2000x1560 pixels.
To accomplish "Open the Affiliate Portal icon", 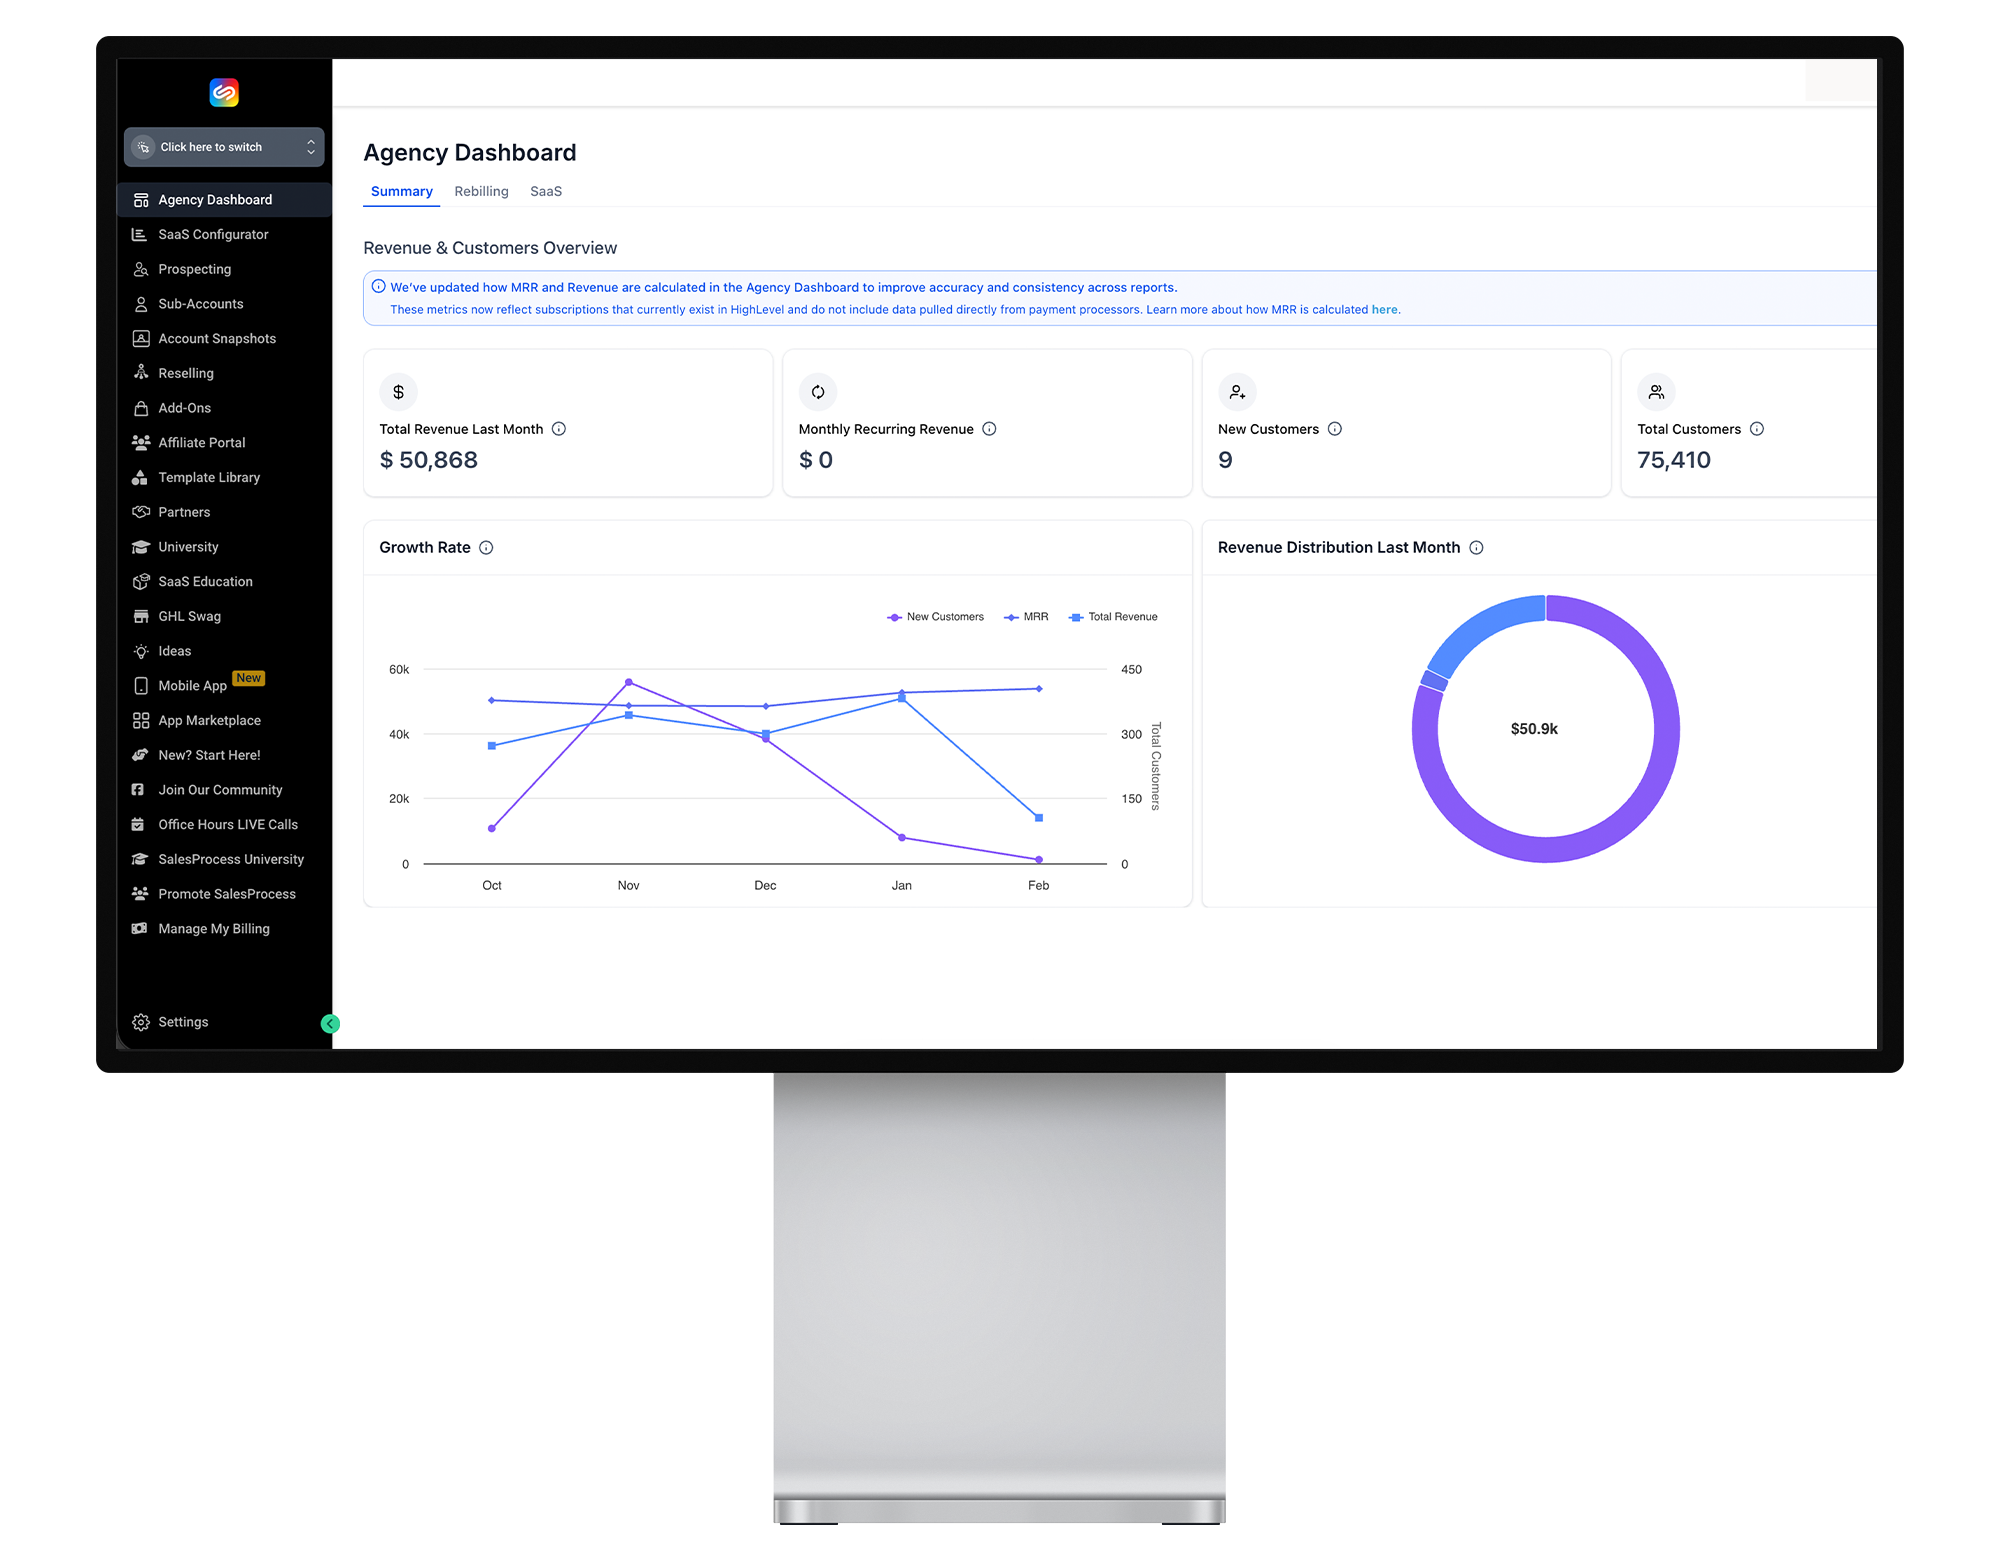I will click(140, 442).
